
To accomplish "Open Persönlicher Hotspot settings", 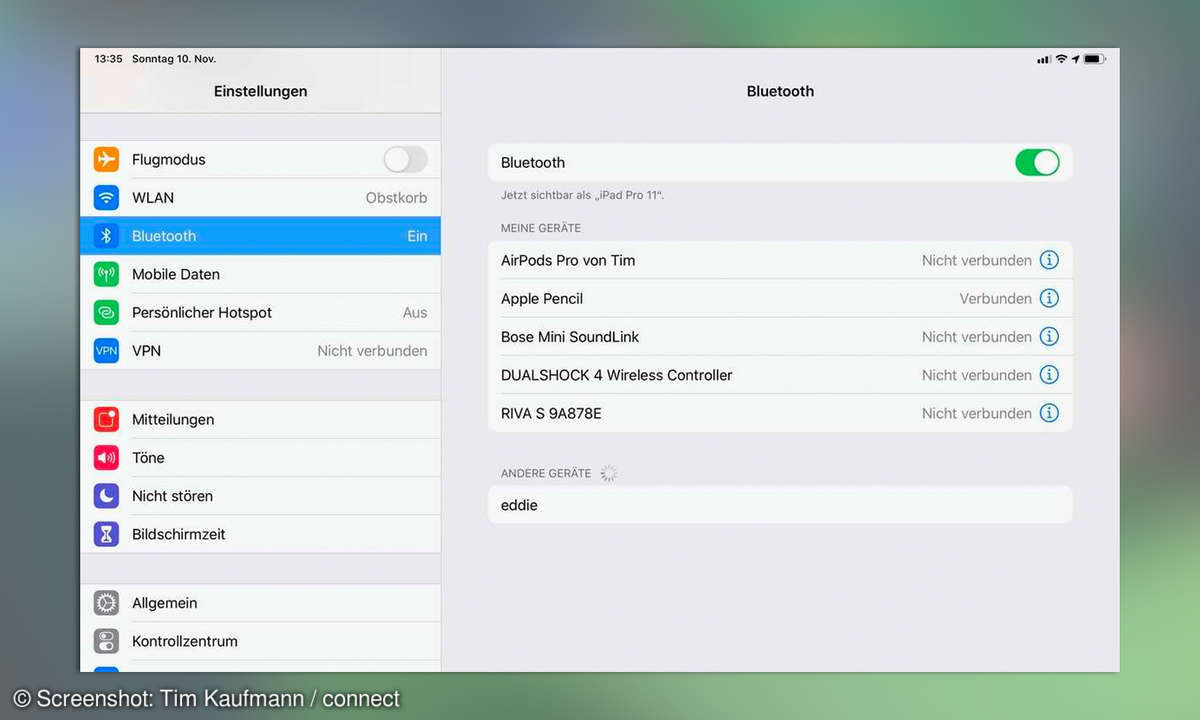I will tap(260, 312).
